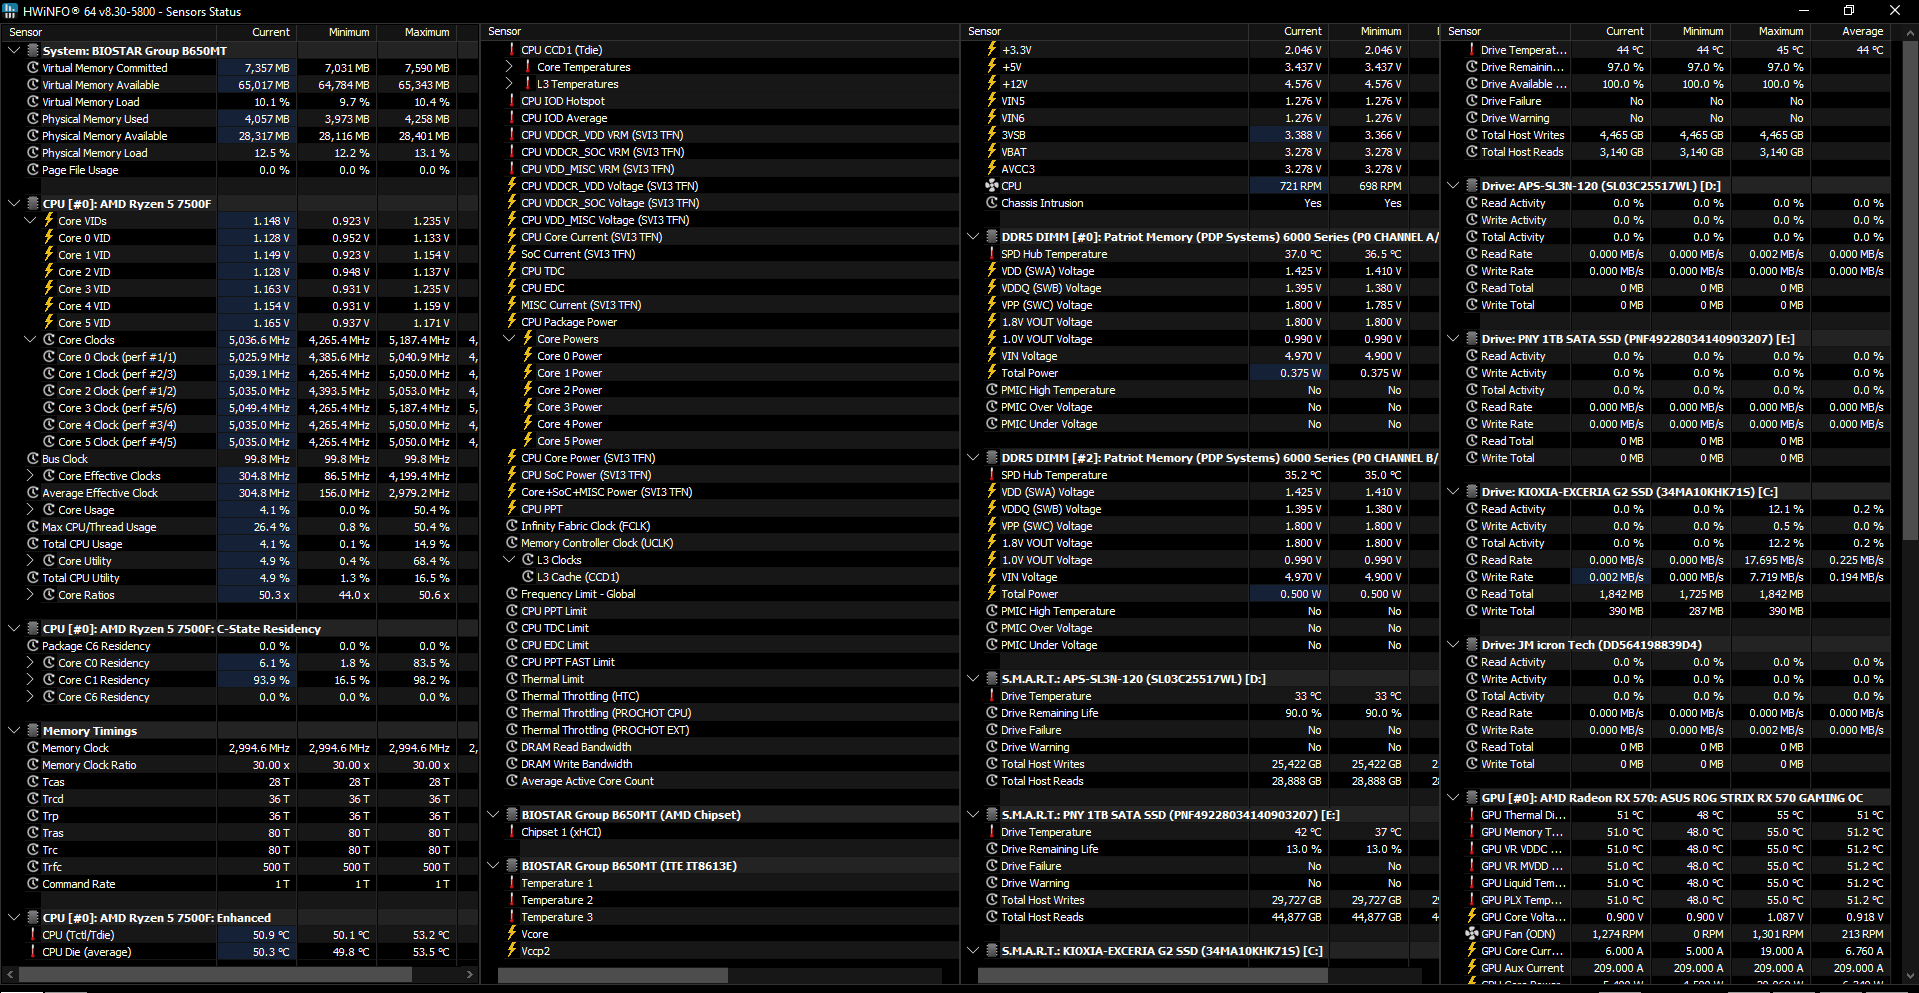Click the thermometer icon beside CPU (Tctl/Tdie)
The height and width of the screenshot is (993, 1919).
tap(33, 935)
